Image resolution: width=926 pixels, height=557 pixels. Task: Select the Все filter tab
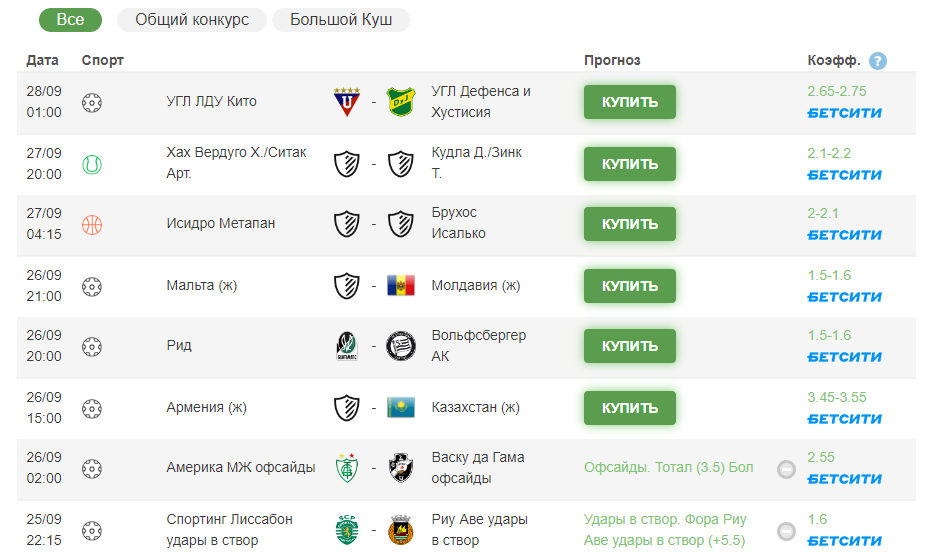tap(70, 20)
